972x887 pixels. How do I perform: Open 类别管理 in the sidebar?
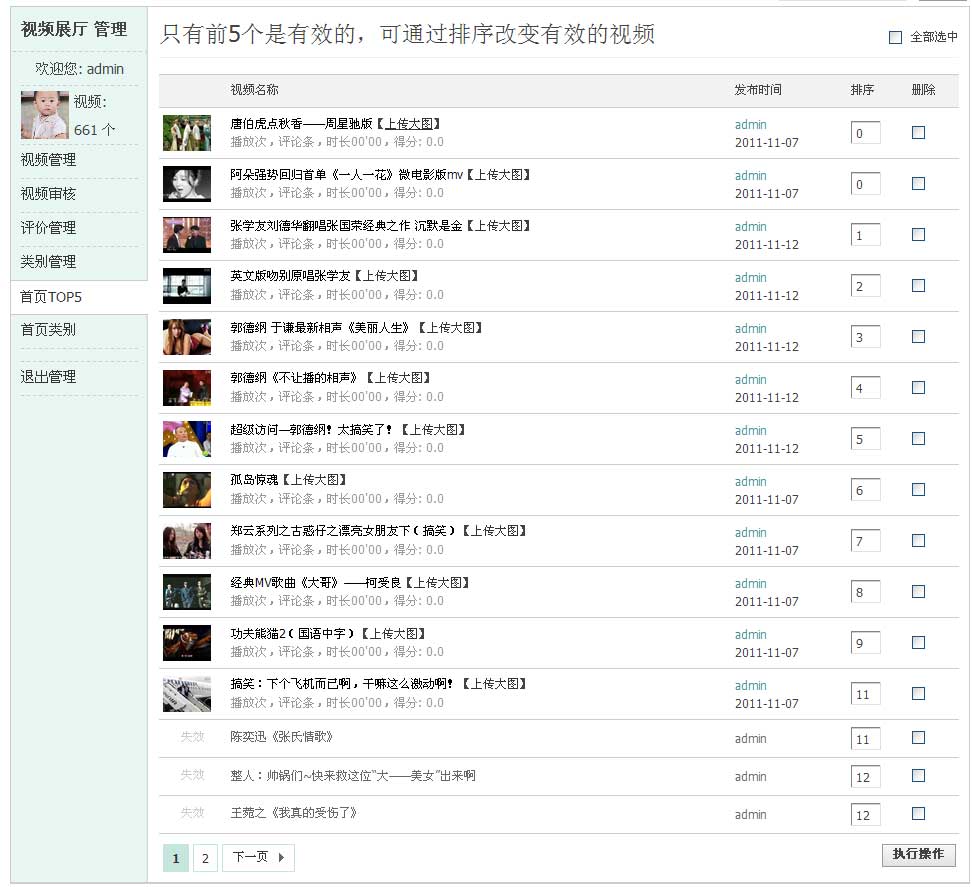tap(48, 262)
